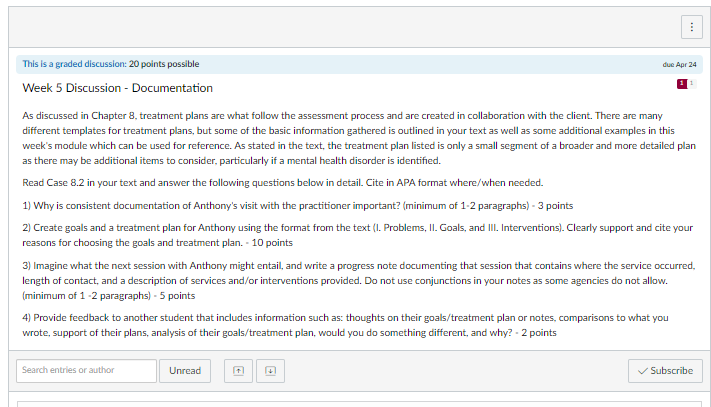The image size is (711, 407).
Task: Focus the Search entries or author field
Action: pyautogui.click(x=87, y=371)
